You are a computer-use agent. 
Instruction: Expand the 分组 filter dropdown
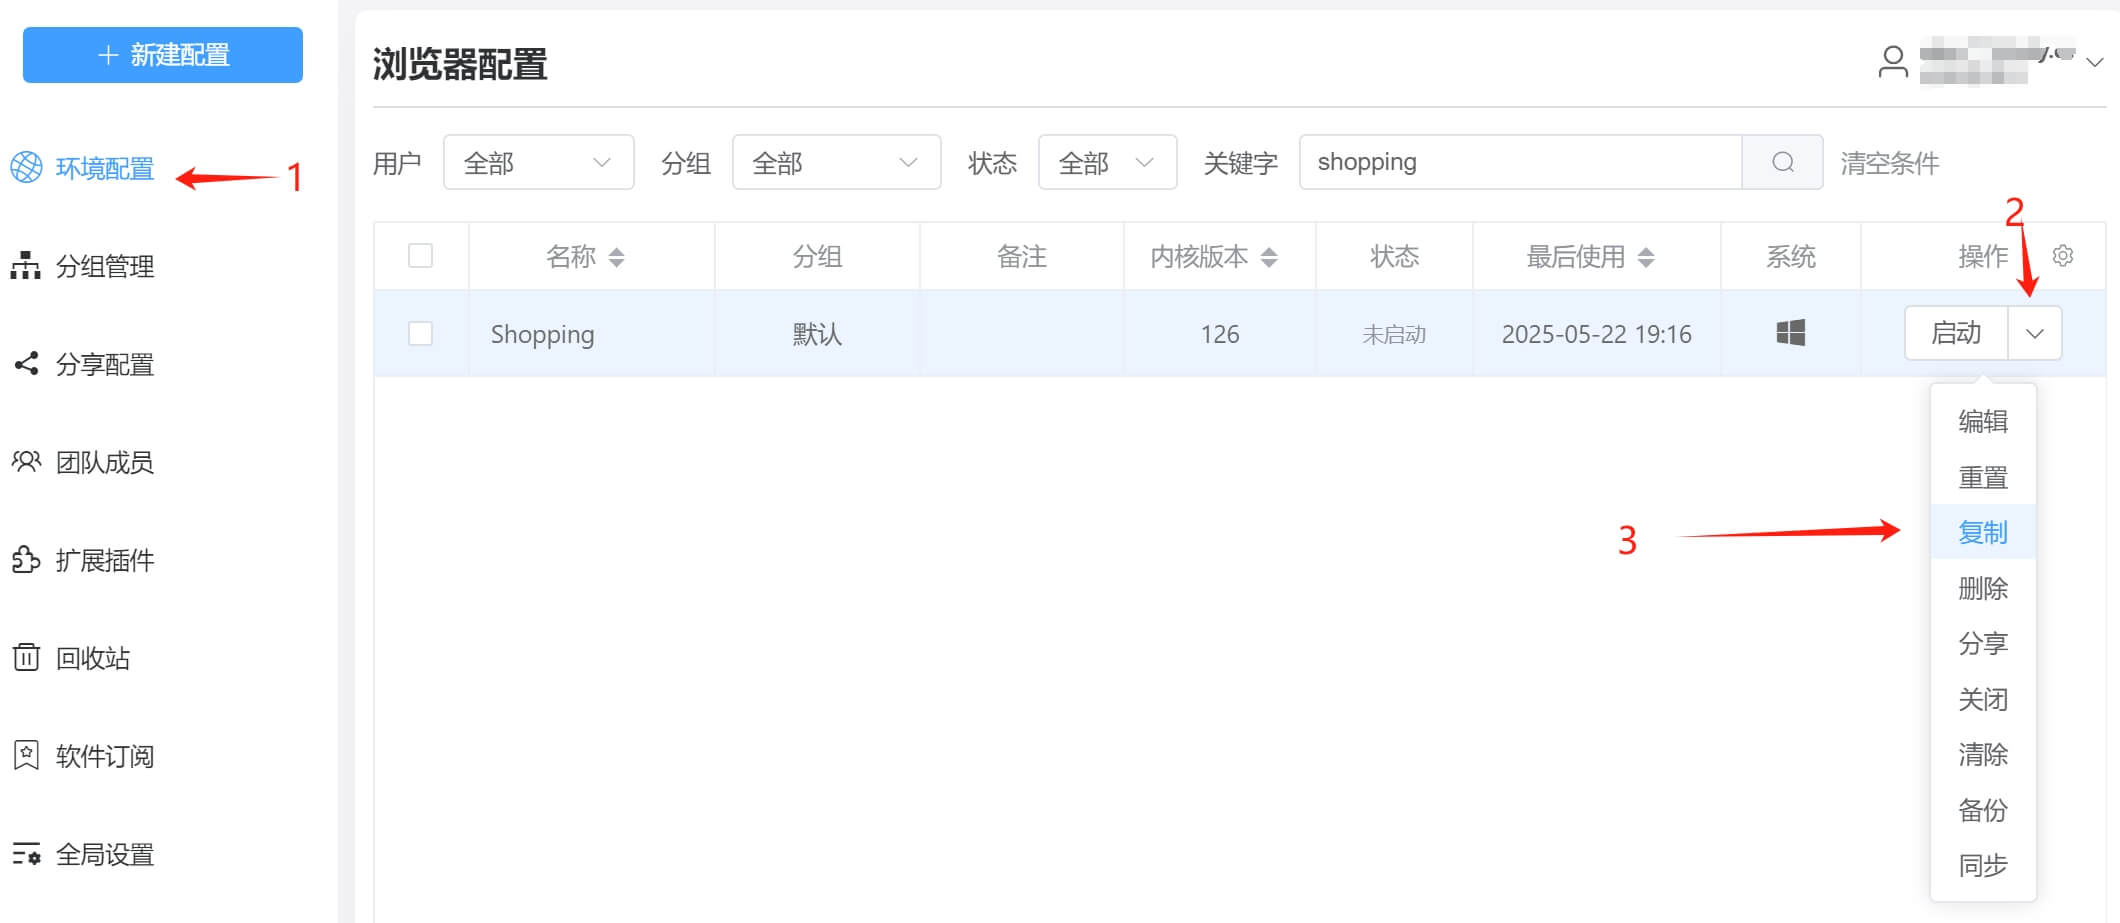836,162
